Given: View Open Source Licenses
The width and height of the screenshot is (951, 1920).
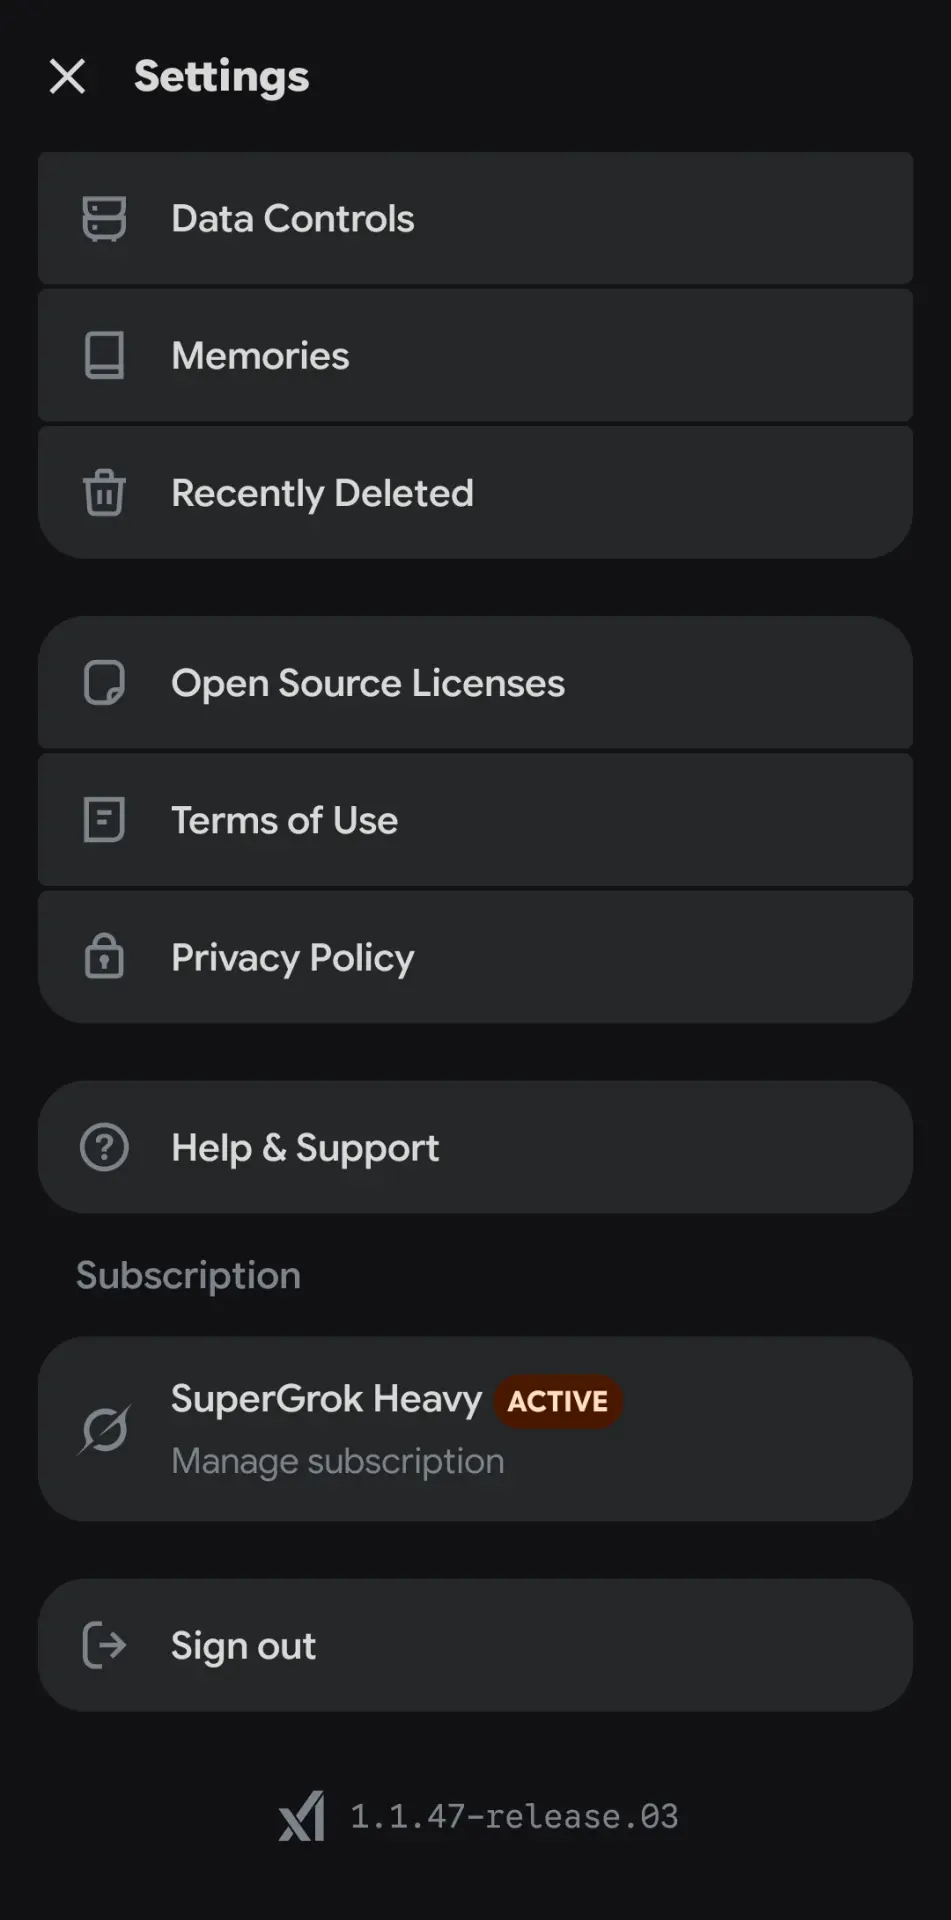Looking at the screenshot, I should (475, 683).
